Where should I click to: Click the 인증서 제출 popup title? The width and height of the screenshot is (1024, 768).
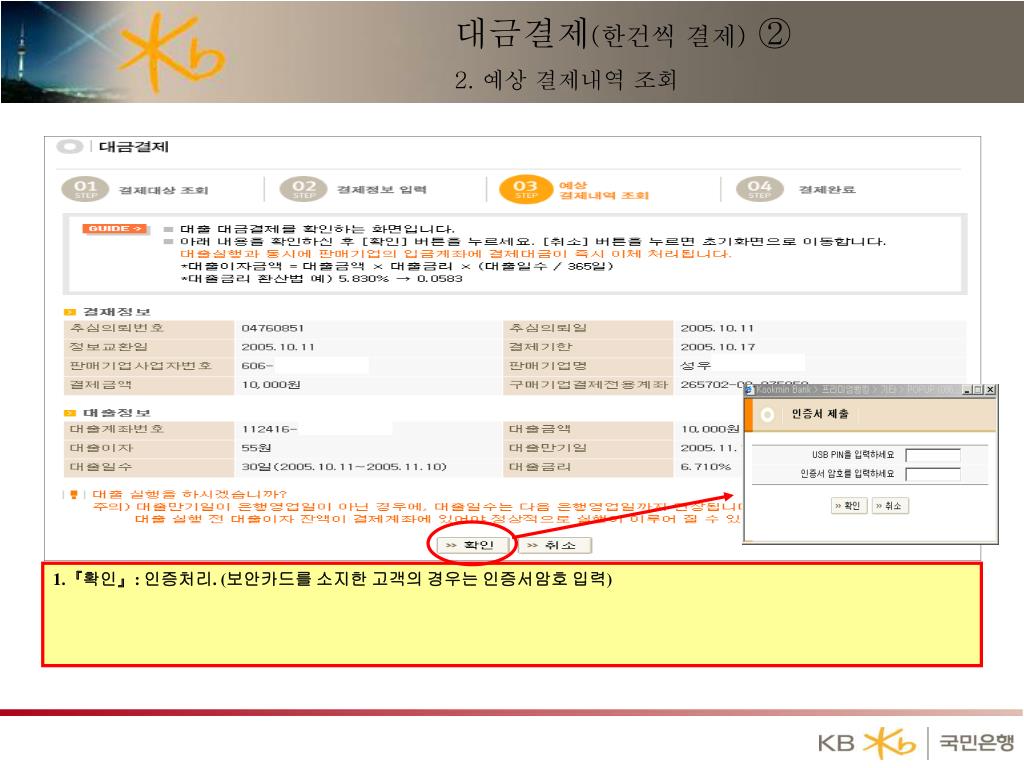[x=820, y=414]
